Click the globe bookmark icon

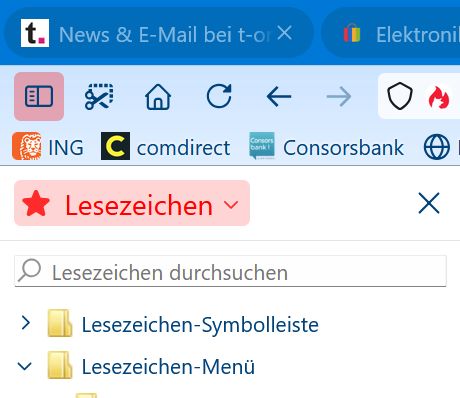click(x=436, y=147)
